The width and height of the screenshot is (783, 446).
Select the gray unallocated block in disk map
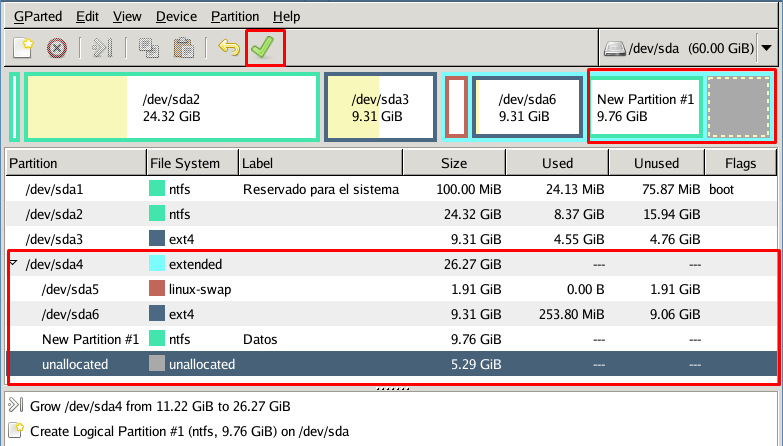[739, 107]
